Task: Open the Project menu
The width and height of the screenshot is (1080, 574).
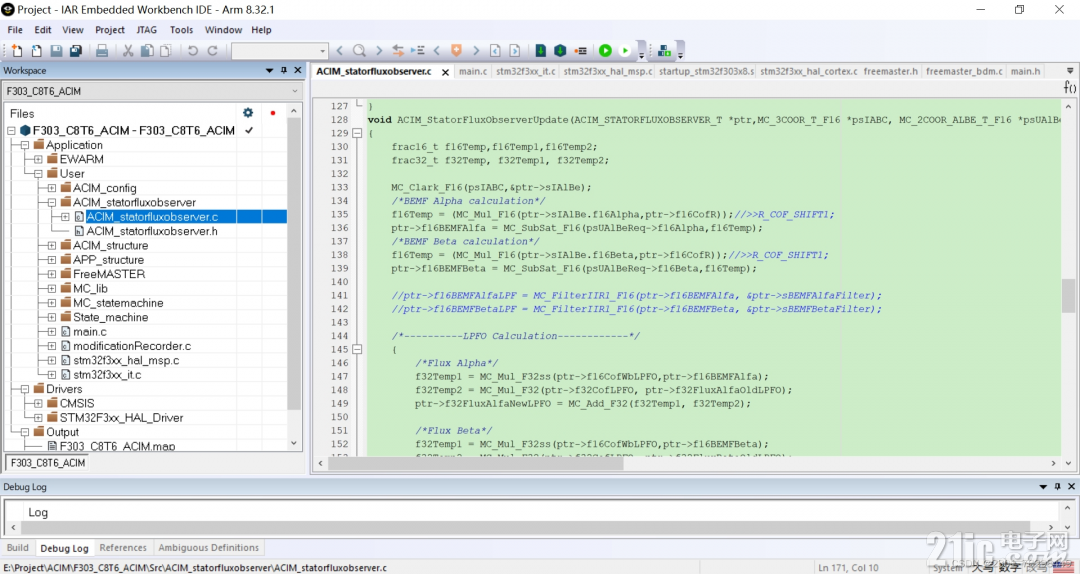Action: [x=110, y=30]
